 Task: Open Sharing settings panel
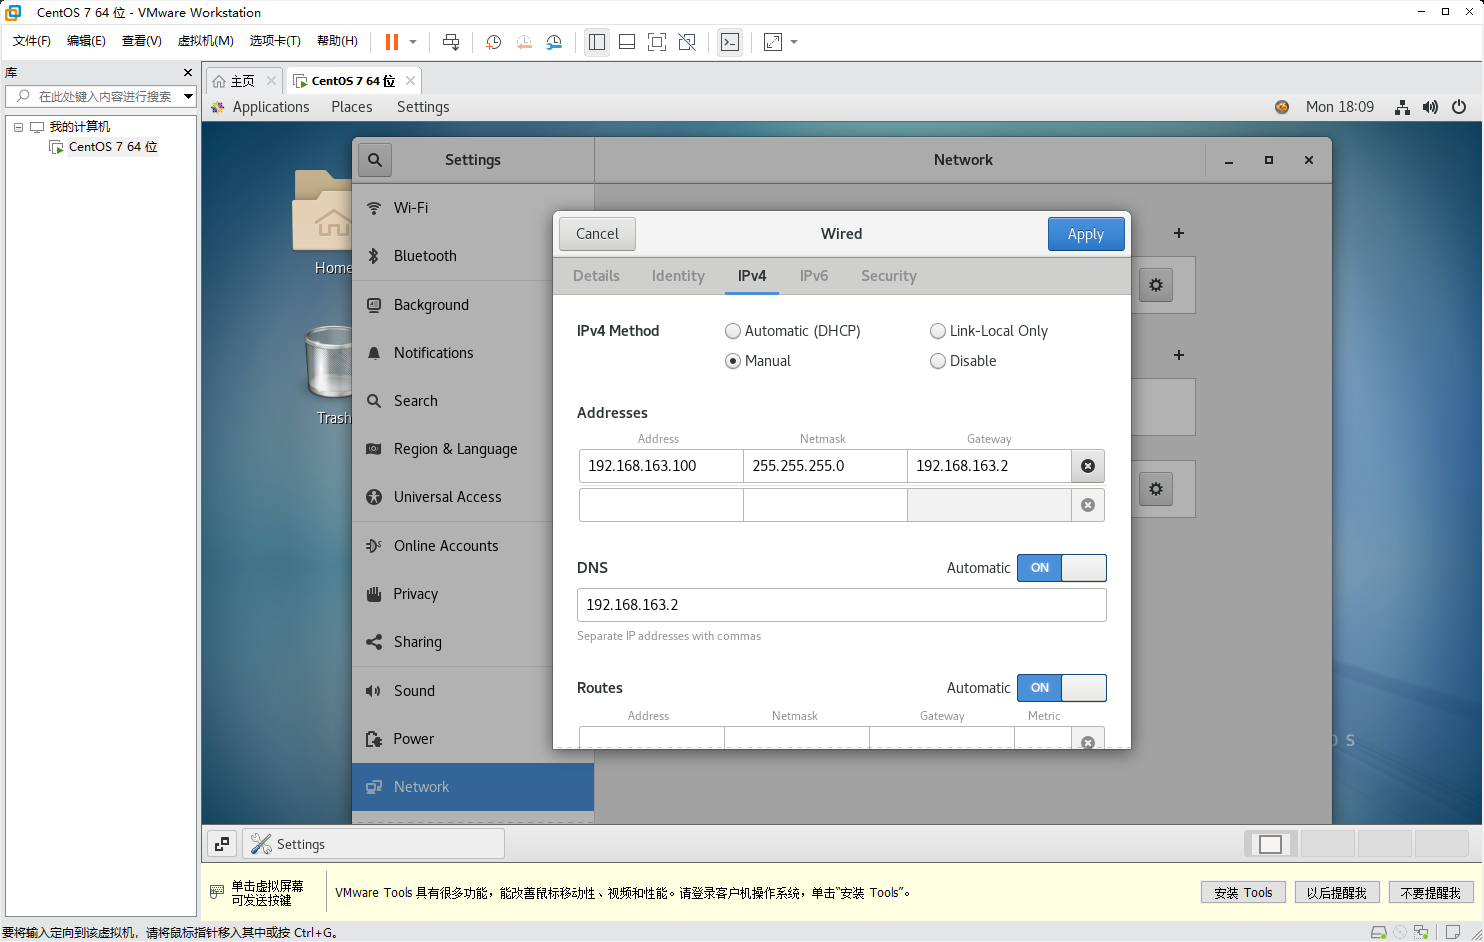pos(473,642)
